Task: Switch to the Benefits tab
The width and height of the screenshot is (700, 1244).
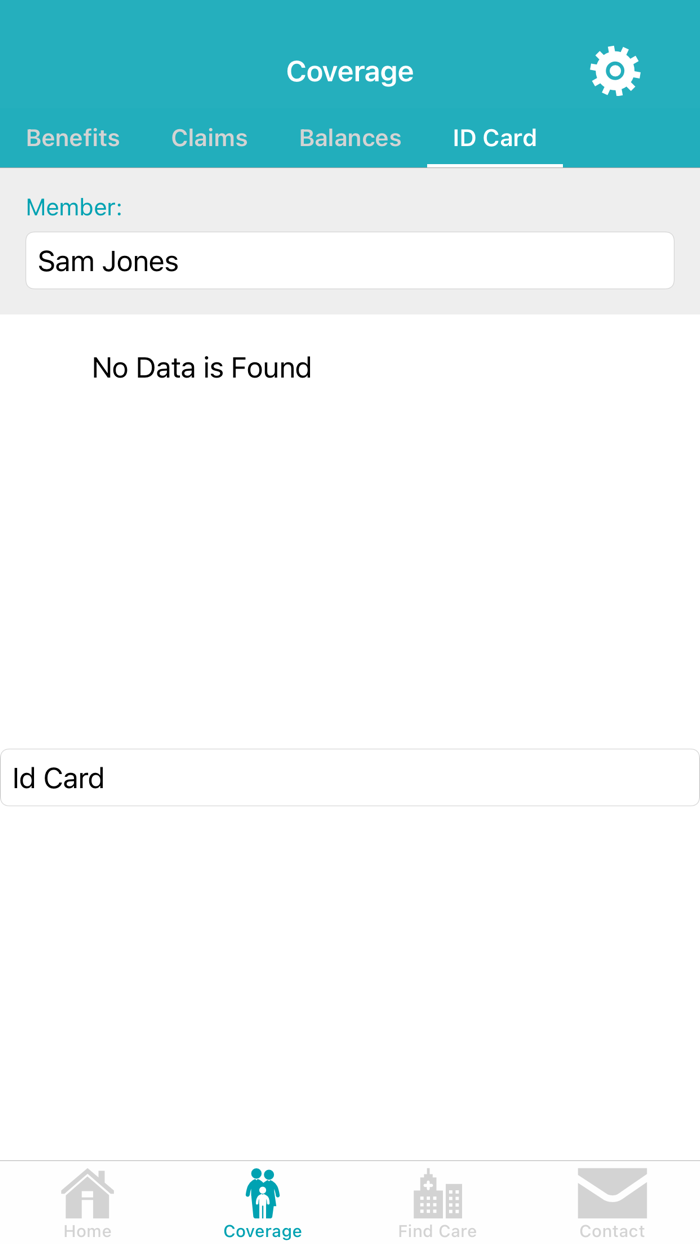Action: pos(73,138)
